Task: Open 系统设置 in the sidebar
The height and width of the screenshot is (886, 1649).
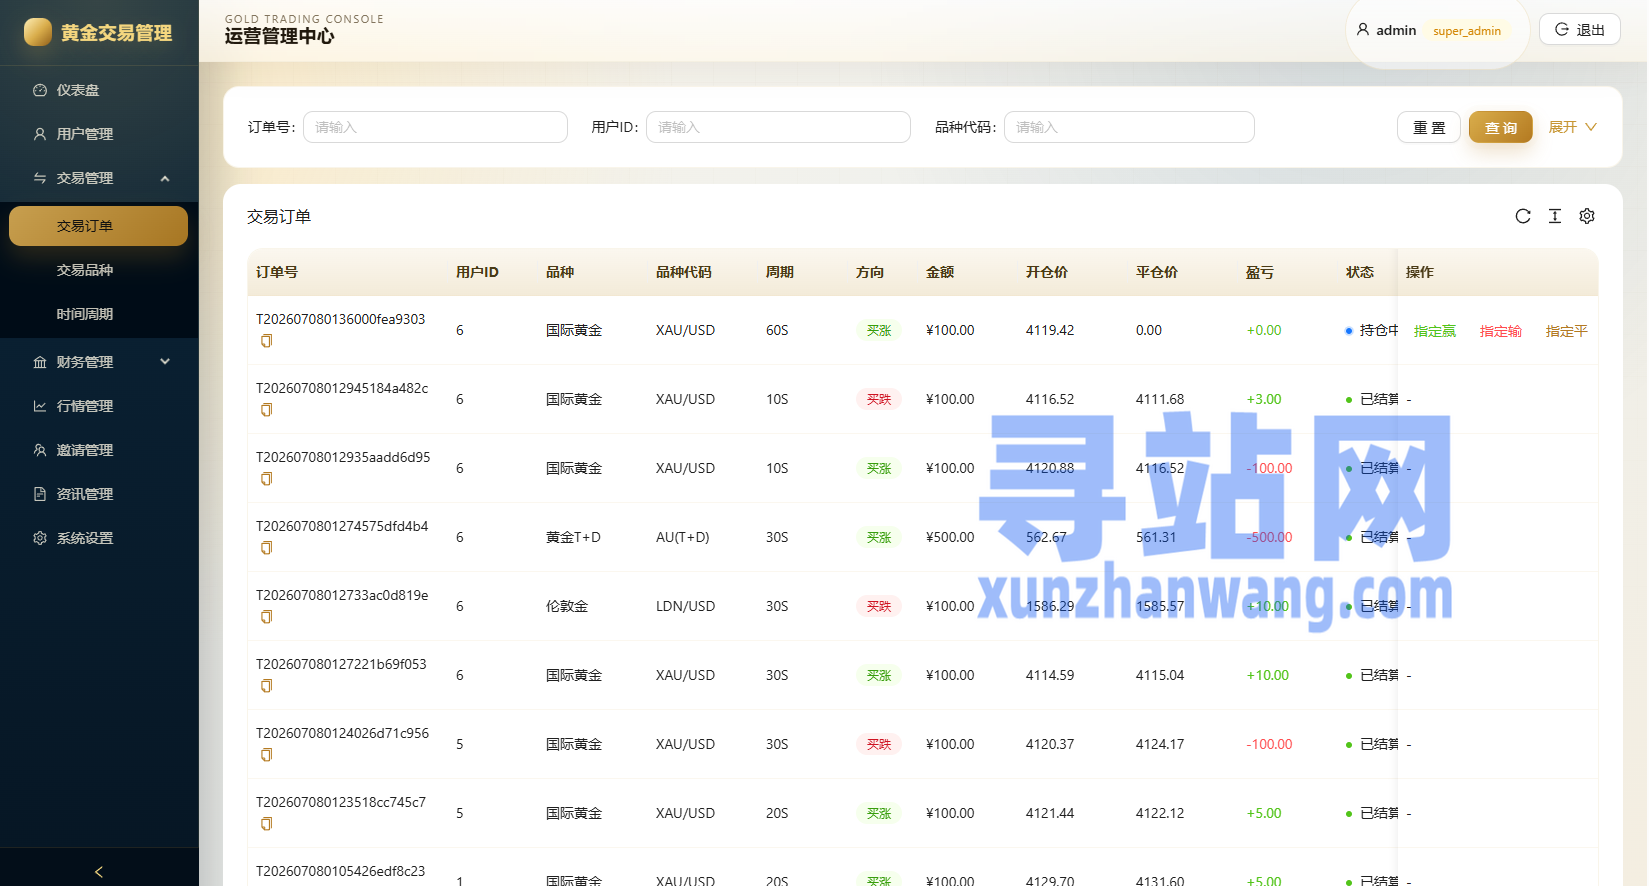Action: (99, 538)
